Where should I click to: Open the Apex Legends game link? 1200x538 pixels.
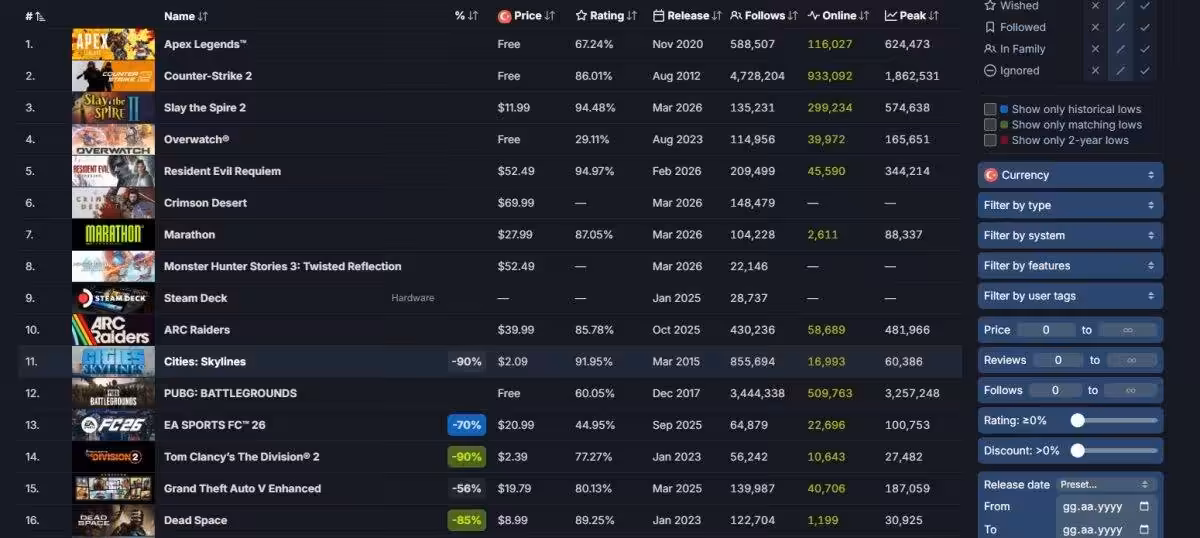205,45
